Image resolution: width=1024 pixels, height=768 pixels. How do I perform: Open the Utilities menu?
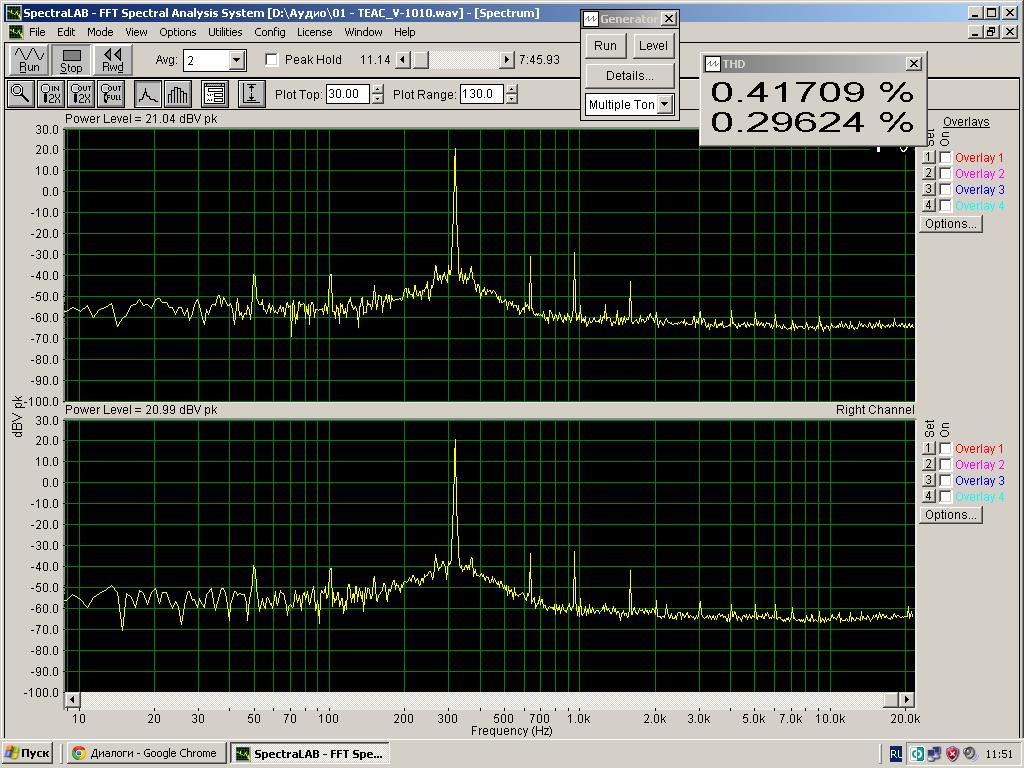point(225,32)
